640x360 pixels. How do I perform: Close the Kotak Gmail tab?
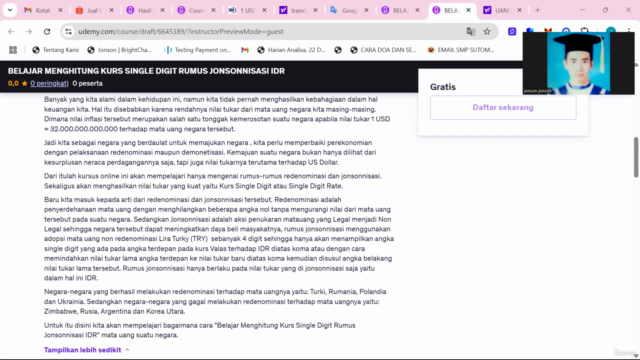(x=60, y=10)
